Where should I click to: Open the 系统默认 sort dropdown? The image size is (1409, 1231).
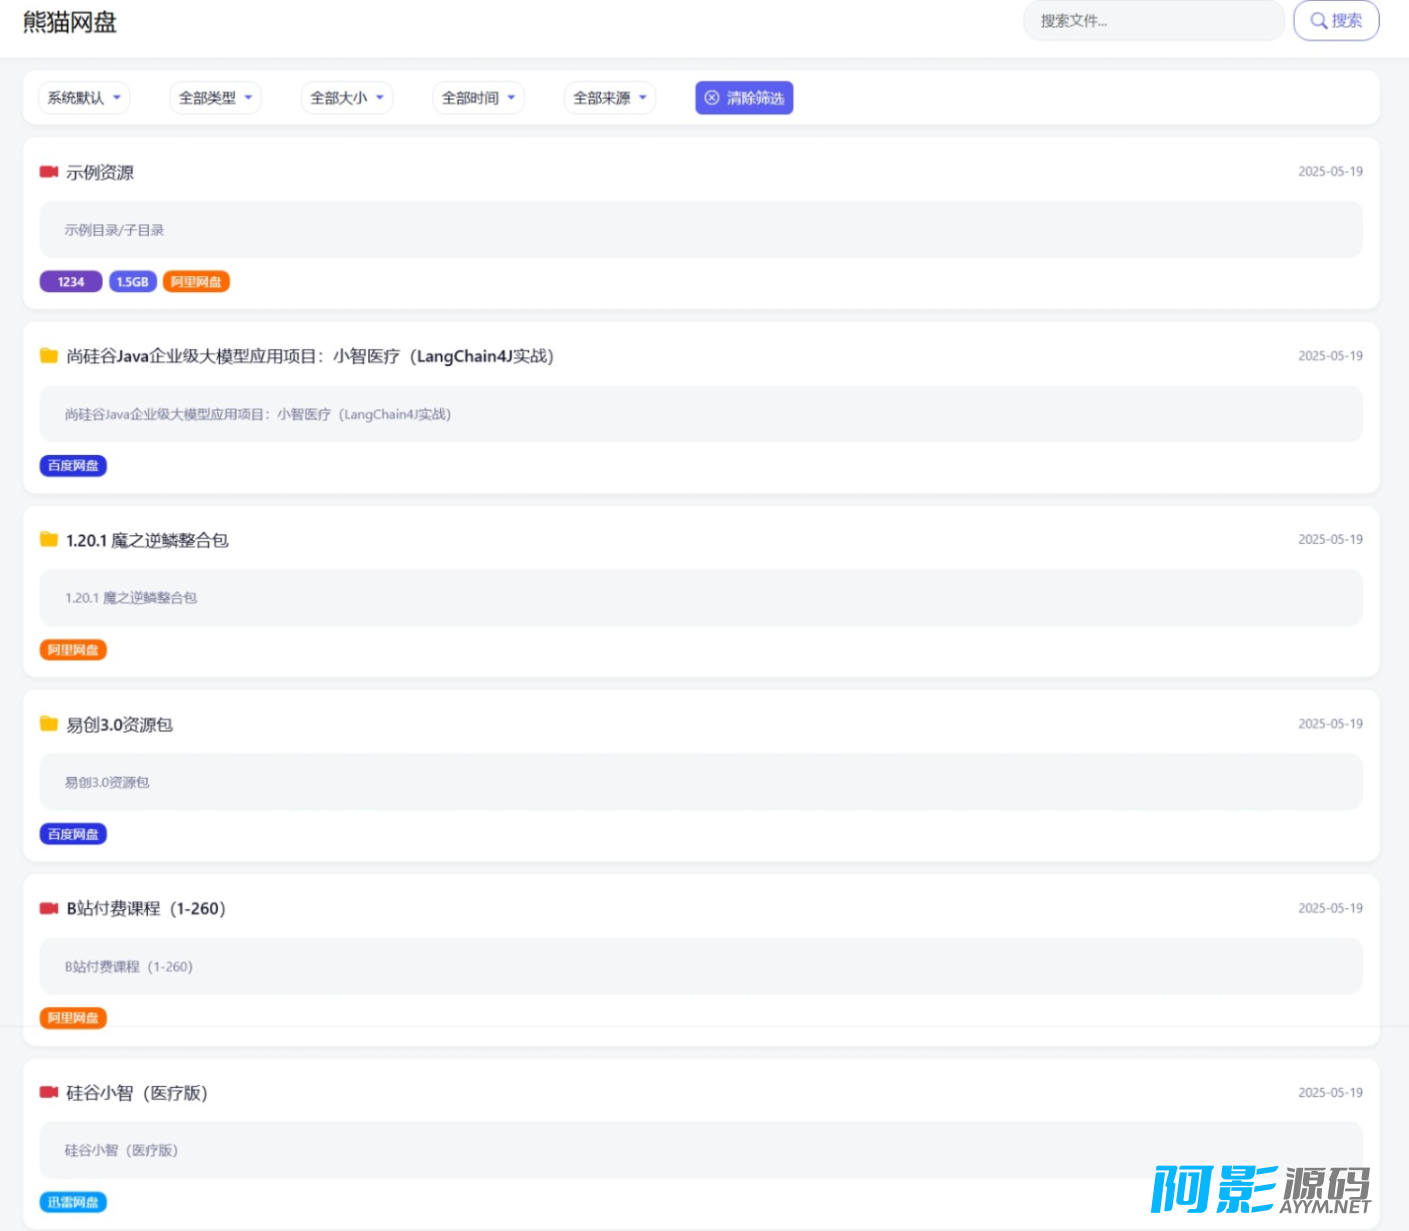84,98
